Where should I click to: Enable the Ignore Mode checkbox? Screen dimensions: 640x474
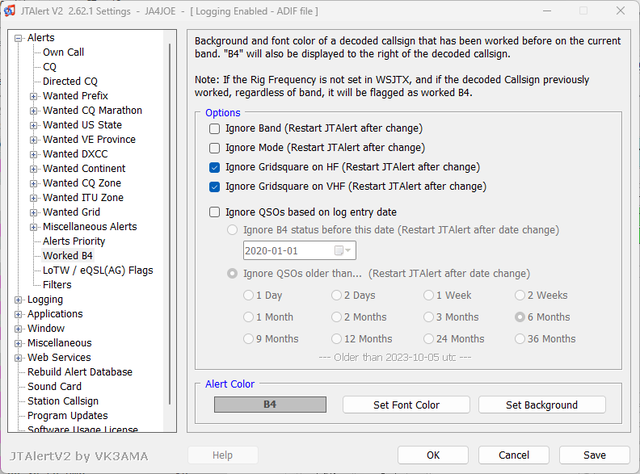click(x=214, y=148)
